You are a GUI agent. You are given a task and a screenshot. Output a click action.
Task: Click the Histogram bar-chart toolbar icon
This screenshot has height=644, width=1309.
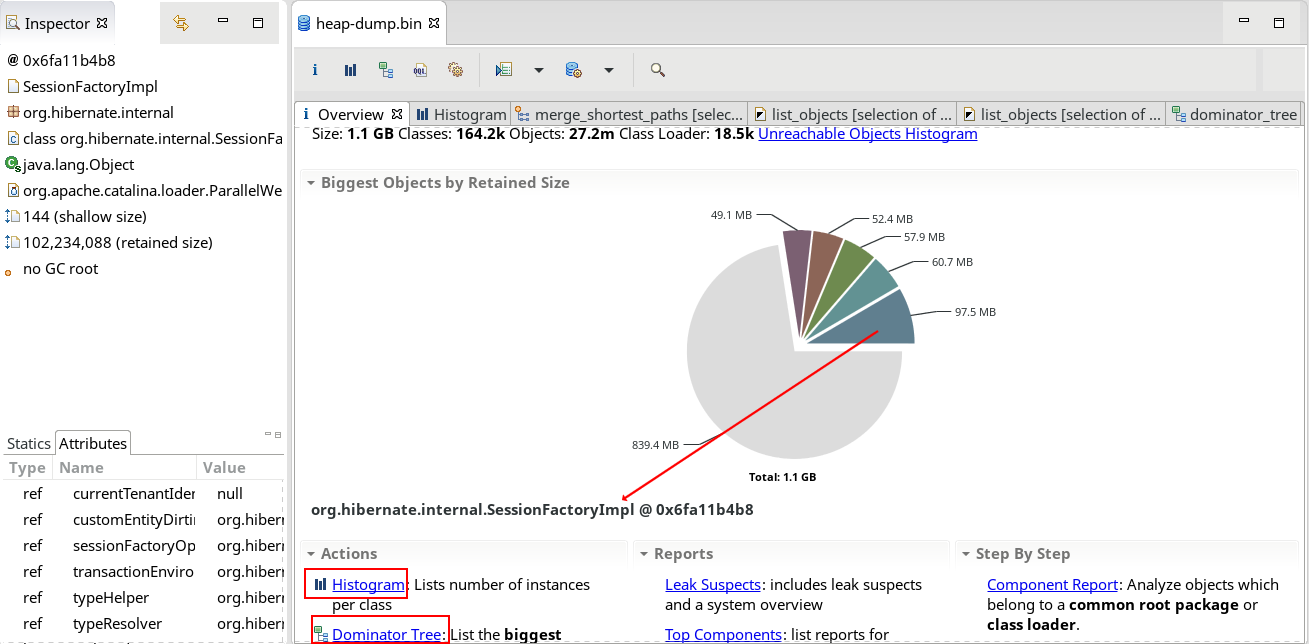point(350,70)
